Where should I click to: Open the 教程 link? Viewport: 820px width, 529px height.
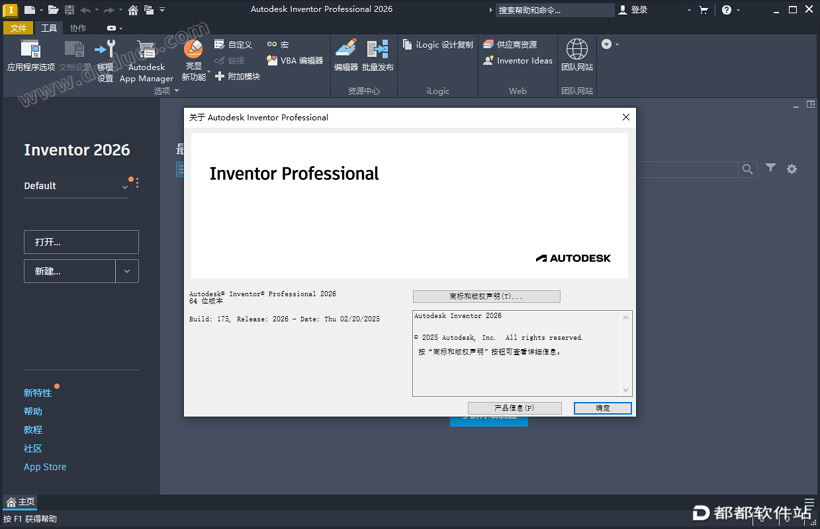33,430
